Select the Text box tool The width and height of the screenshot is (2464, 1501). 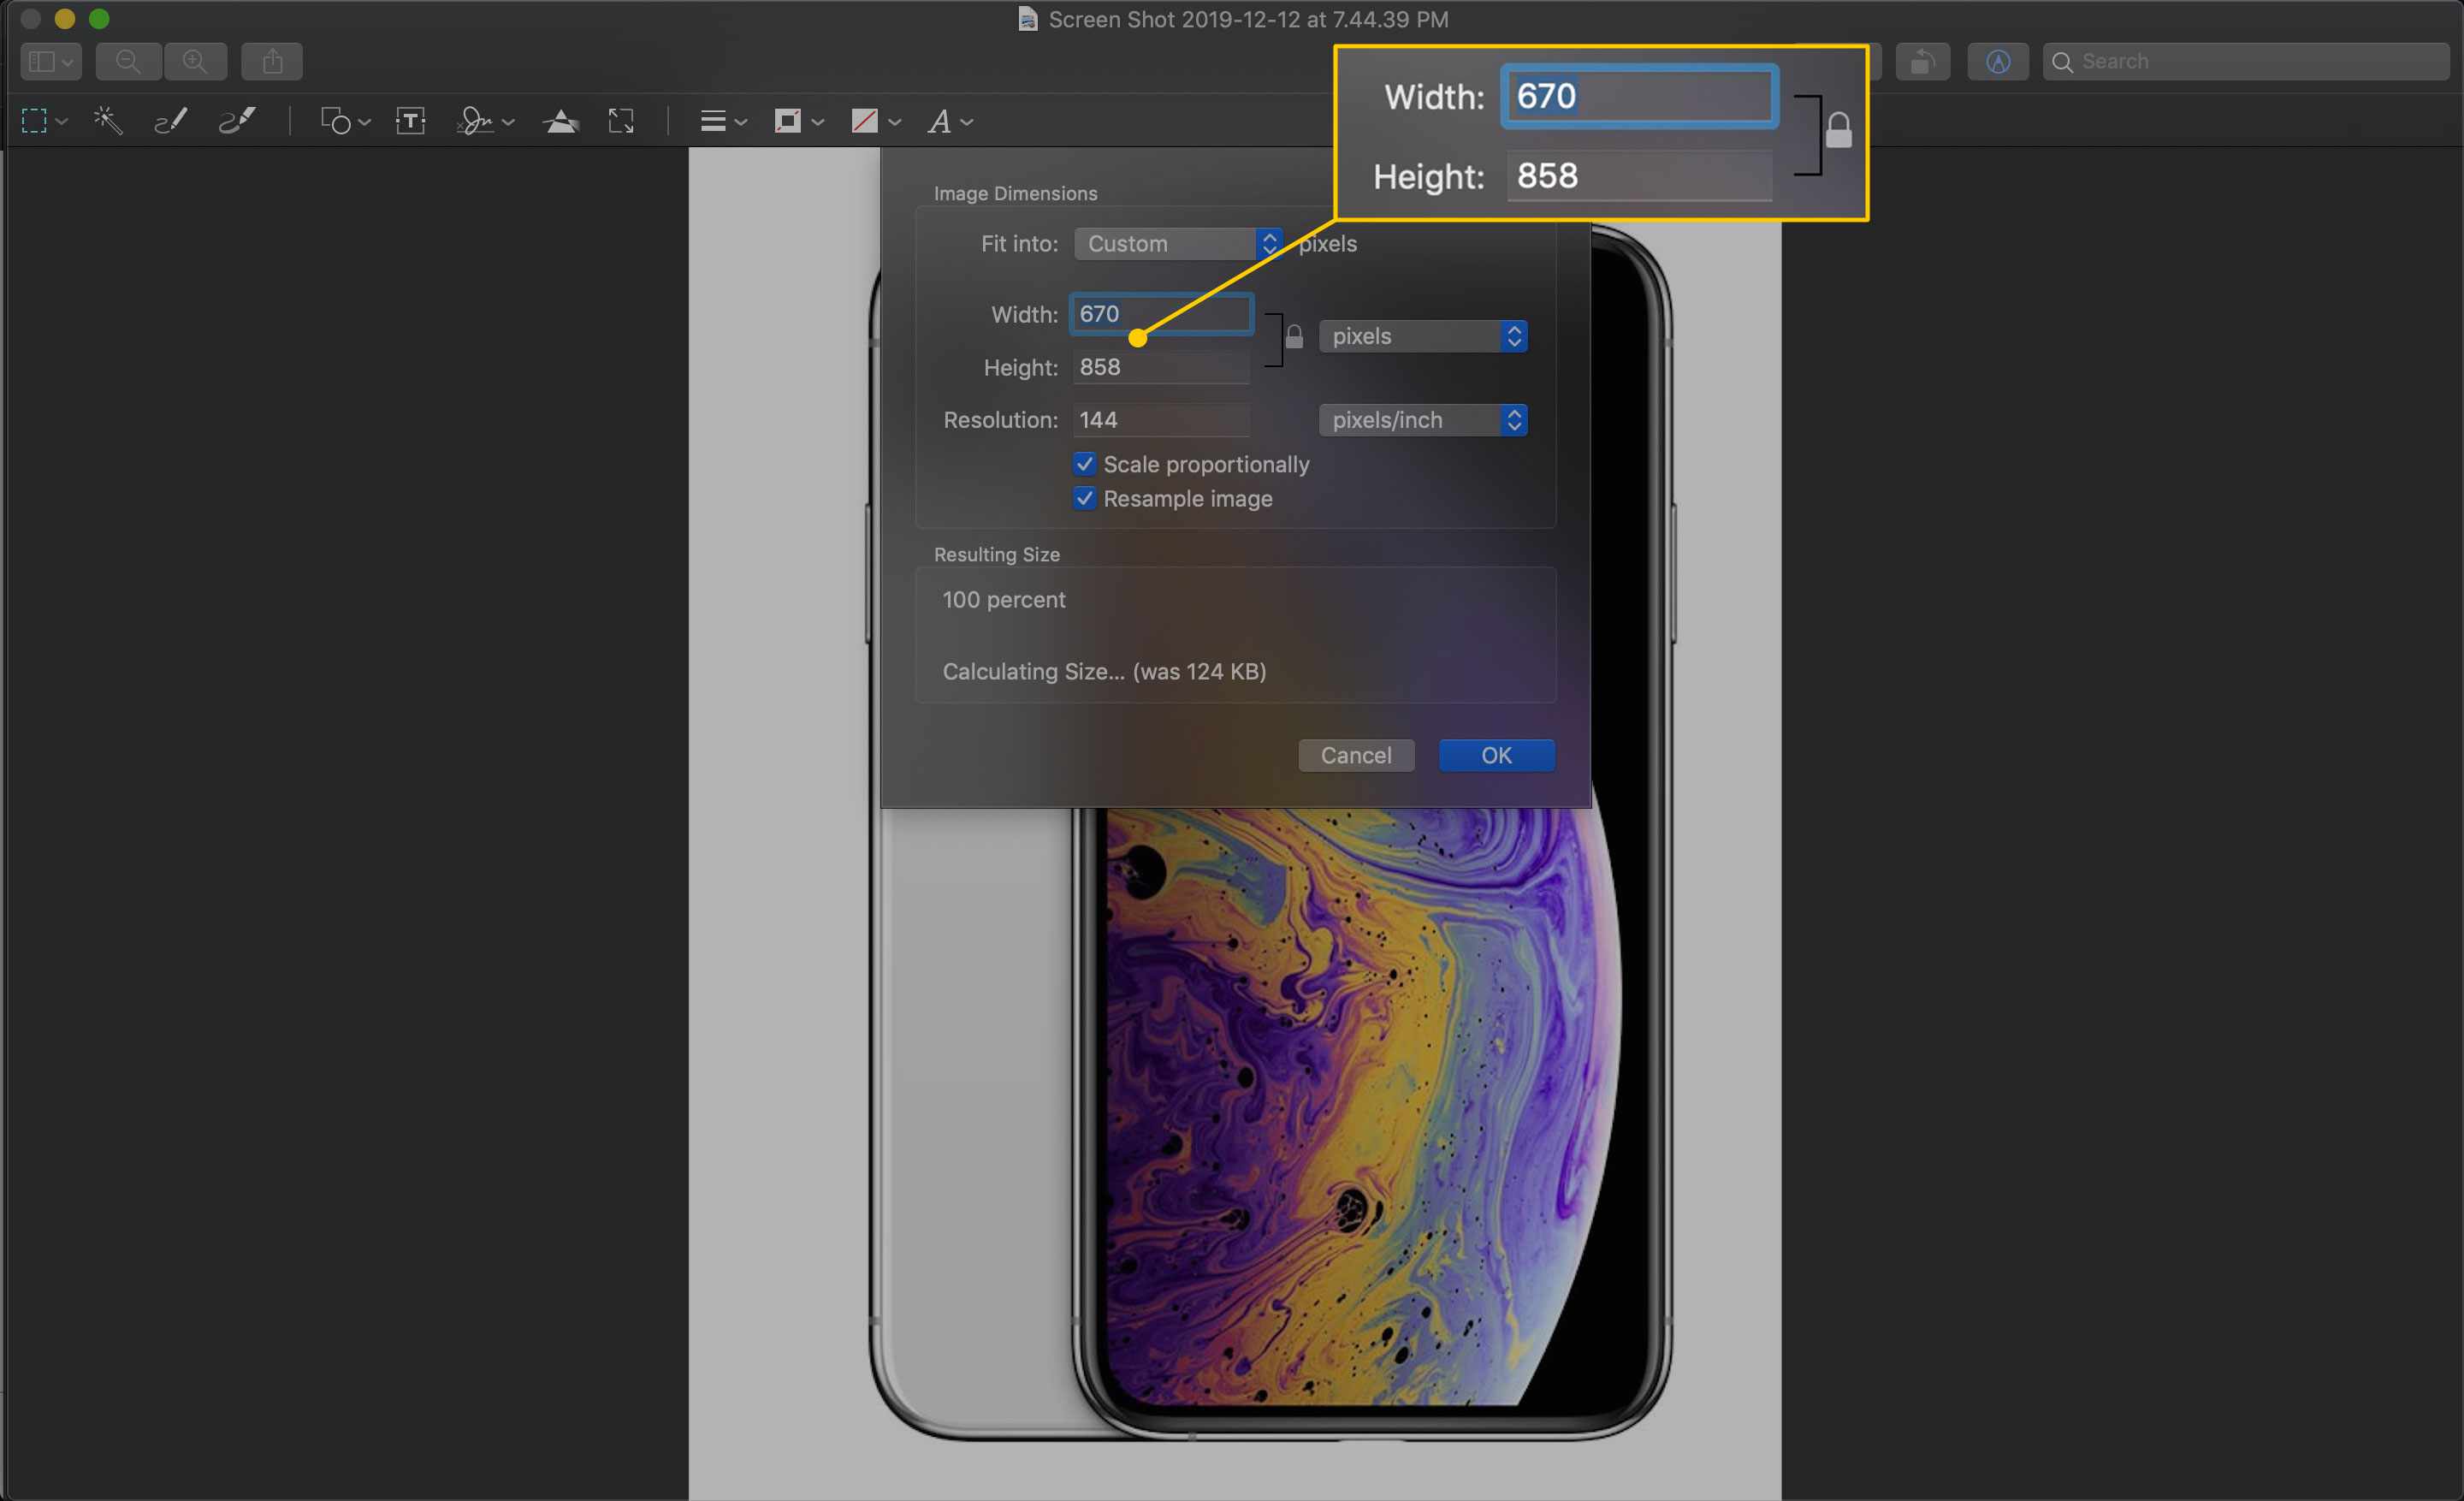pos(411,122)
